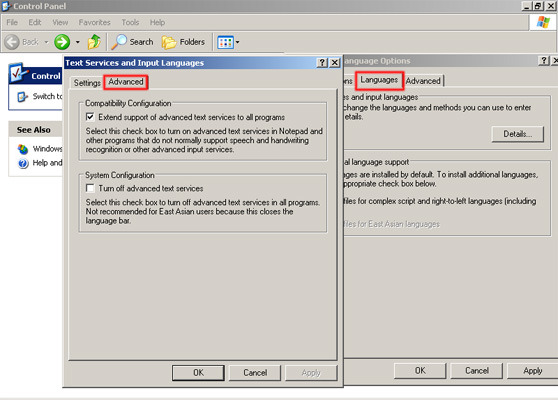Open the Tools menu
The image size is (558, 400).
tap(130, 22)
